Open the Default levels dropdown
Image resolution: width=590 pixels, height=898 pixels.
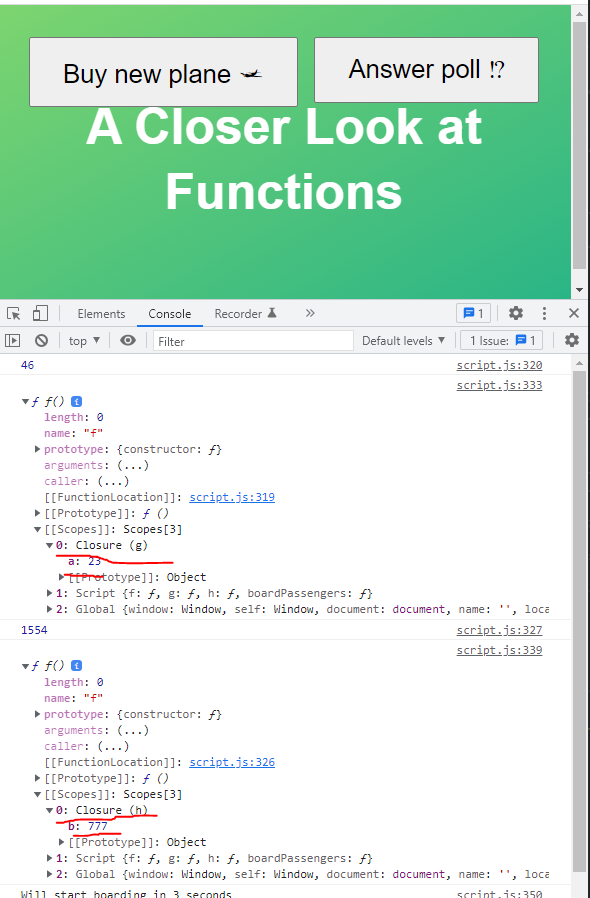coord(403,341)
